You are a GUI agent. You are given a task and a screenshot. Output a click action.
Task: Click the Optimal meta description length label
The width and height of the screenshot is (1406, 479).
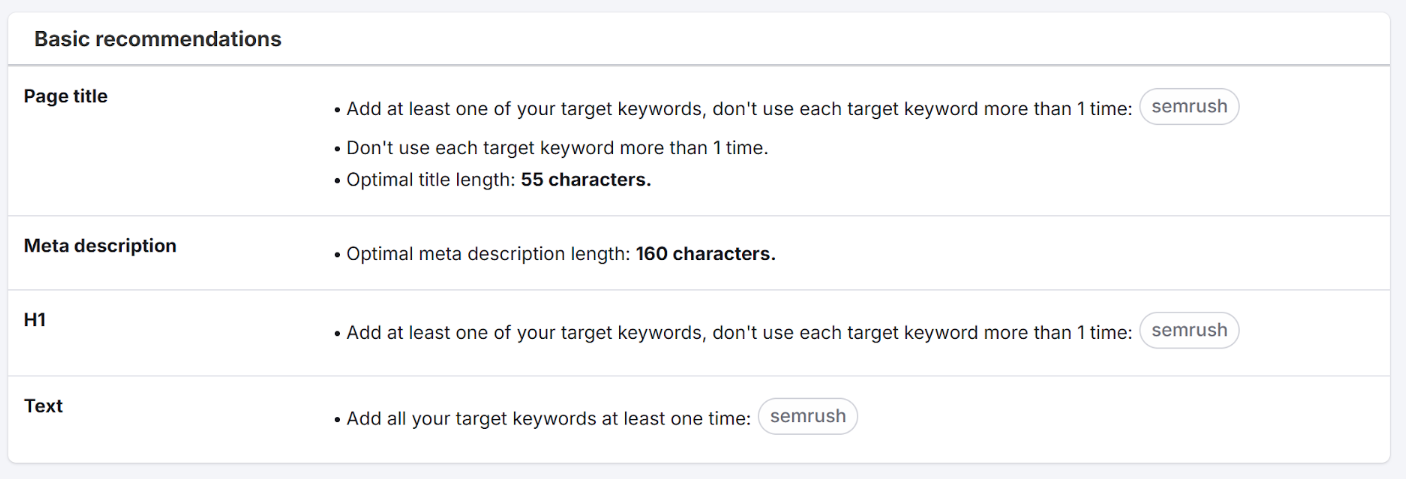click(x=489, y=254)
